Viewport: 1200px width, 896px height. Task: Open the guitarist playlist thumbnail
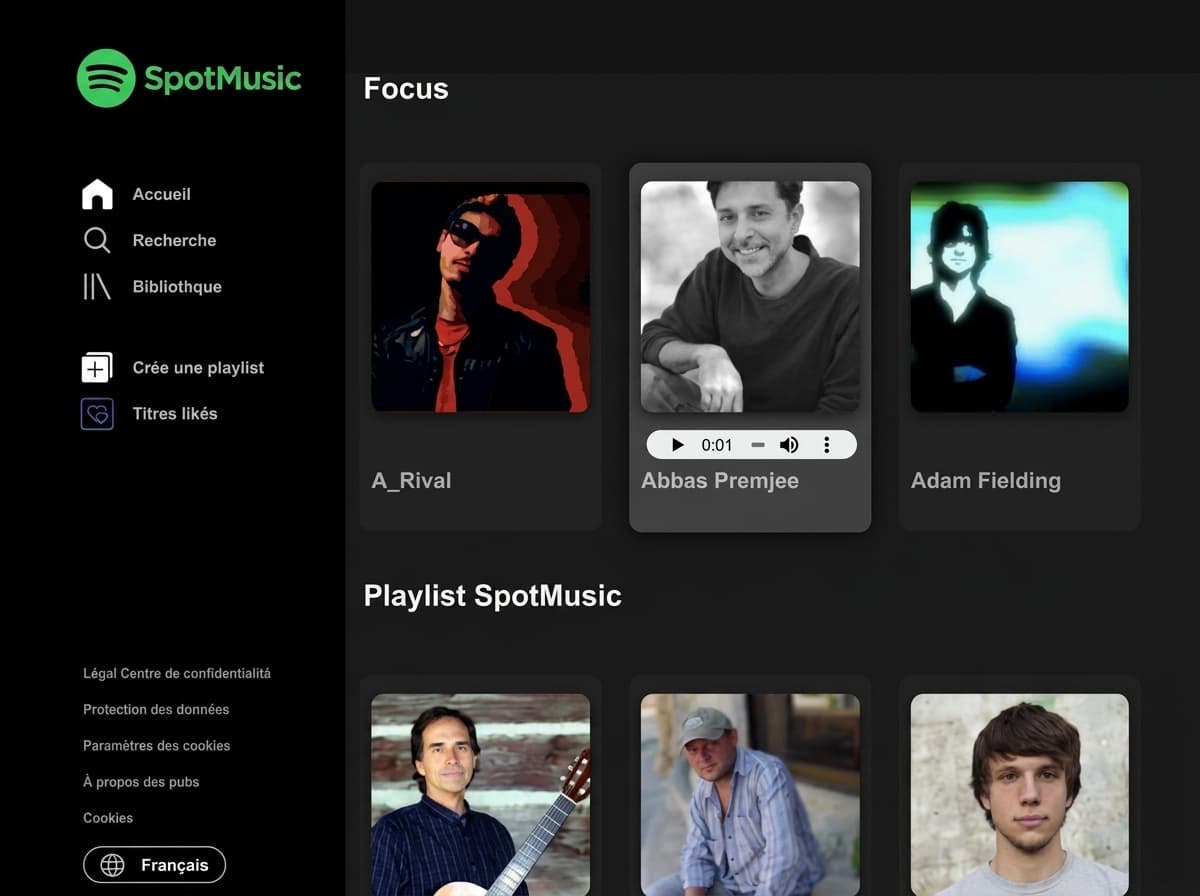tap(480, 794)
